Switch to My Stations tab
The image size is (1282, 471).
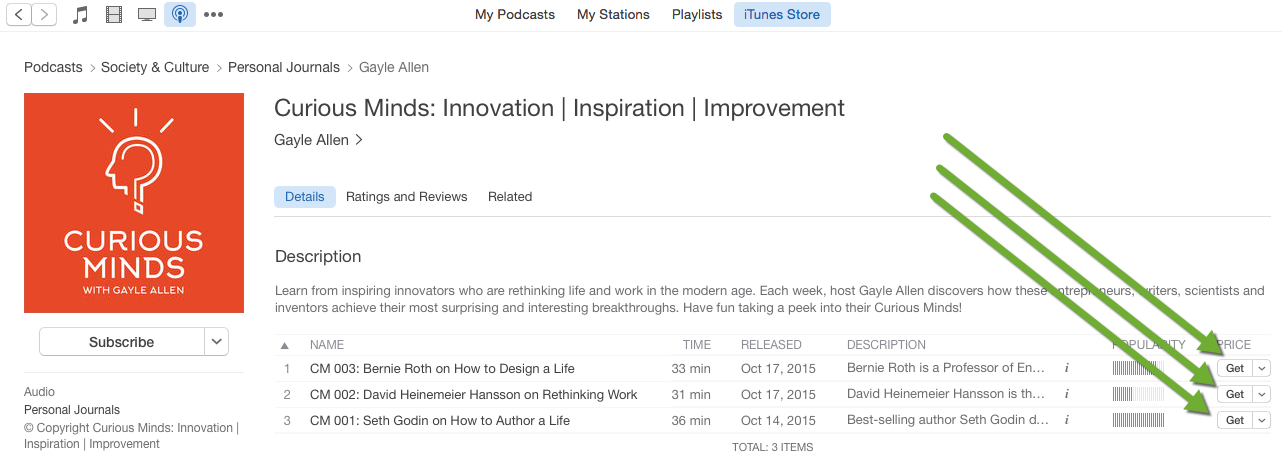[x=613, y=15]
